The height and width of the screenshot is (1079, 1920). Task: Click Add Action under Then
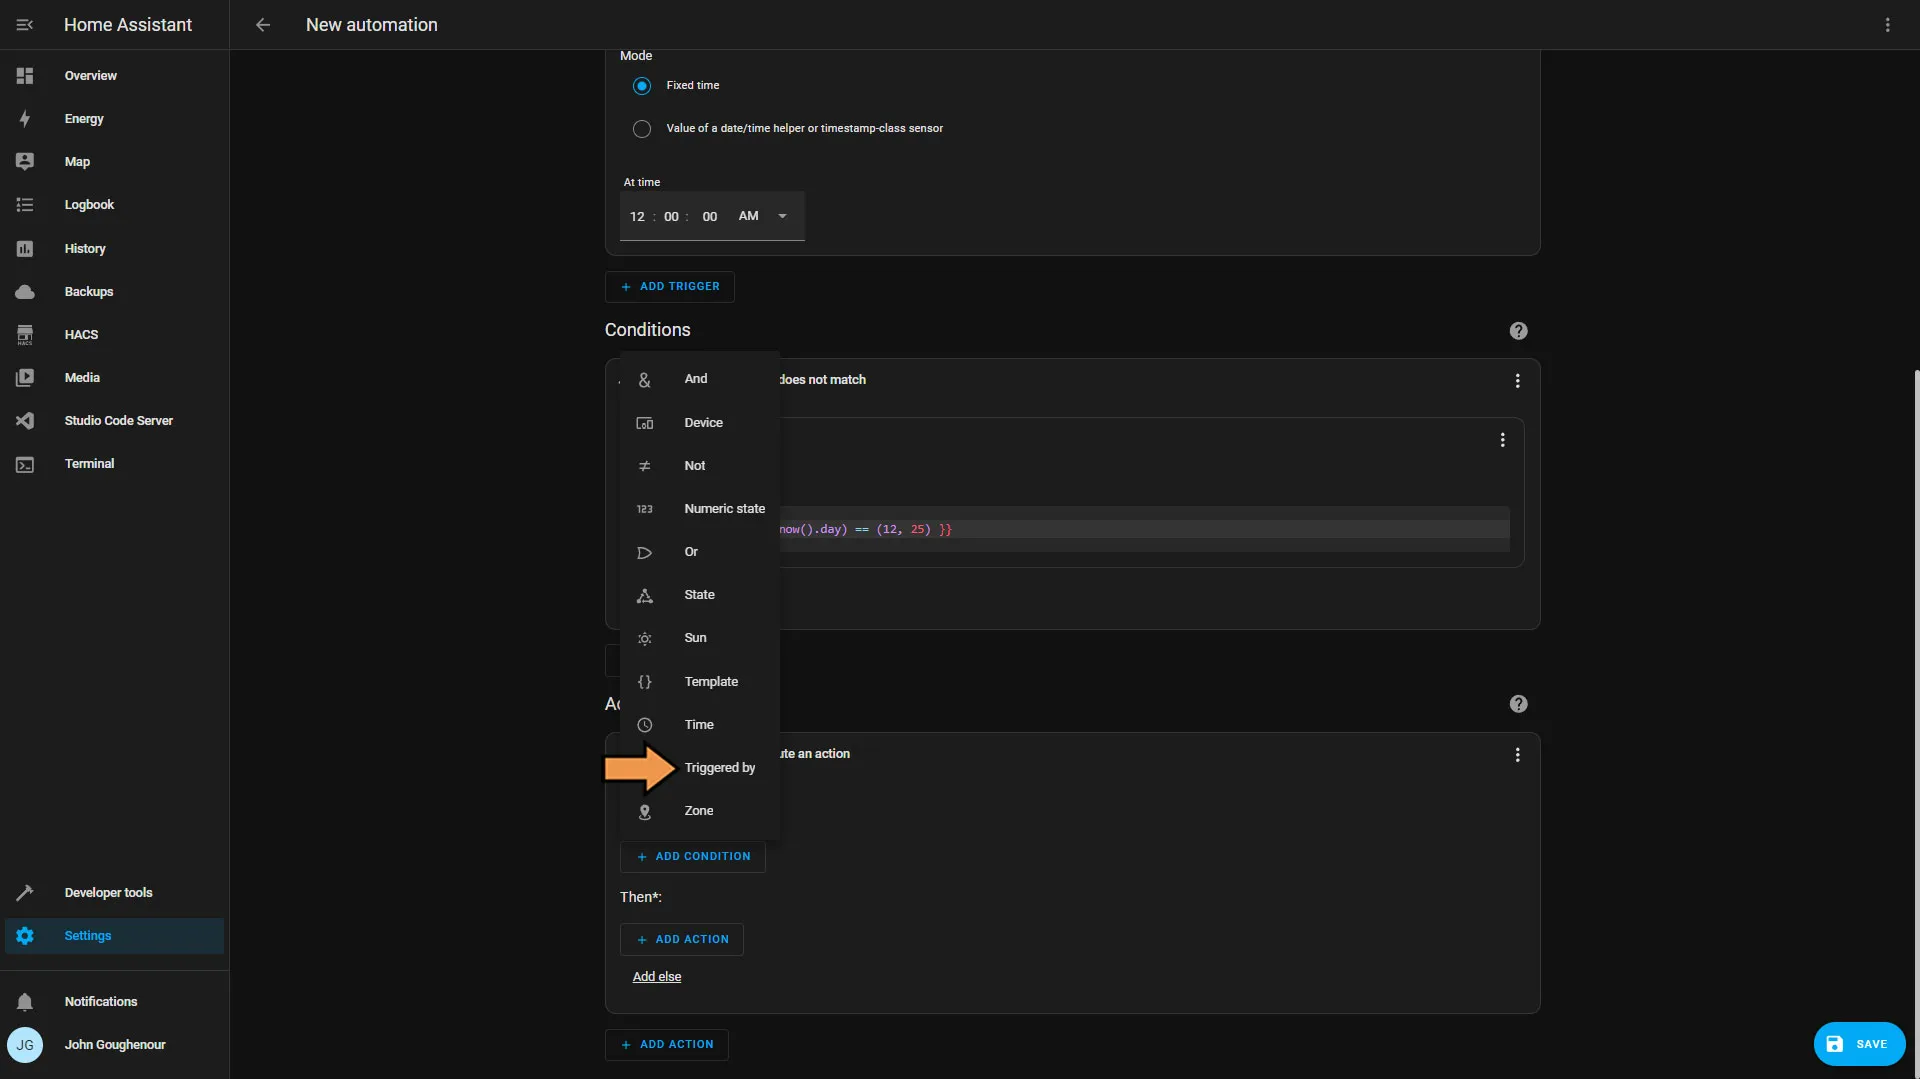(682, 940)
